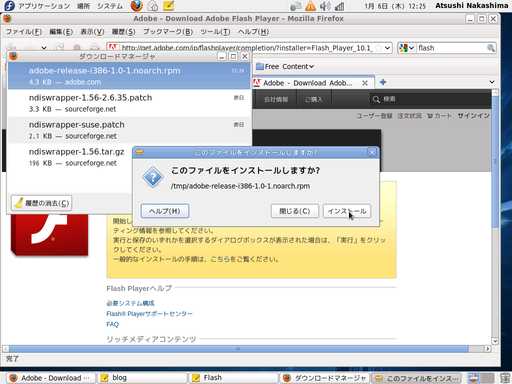The height and width of the screenshot is (384, 512).
Task: Open the Flash Player support center link
Action: 149,314
